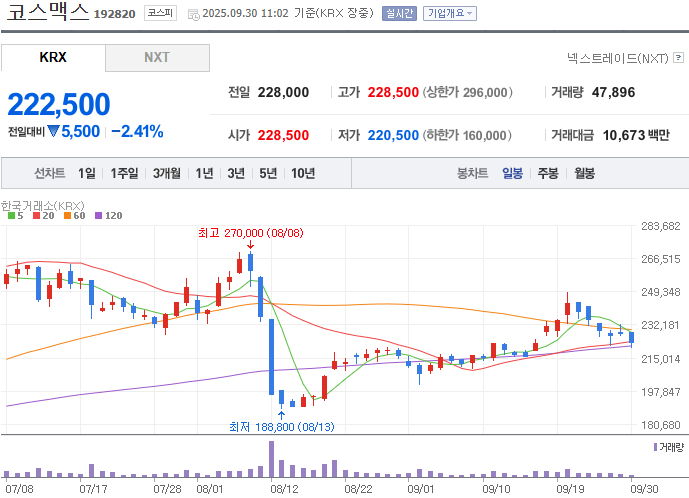Click the purple 120-day moving average swatch
This screenshot has width=689, height=498.
(98, 215)
